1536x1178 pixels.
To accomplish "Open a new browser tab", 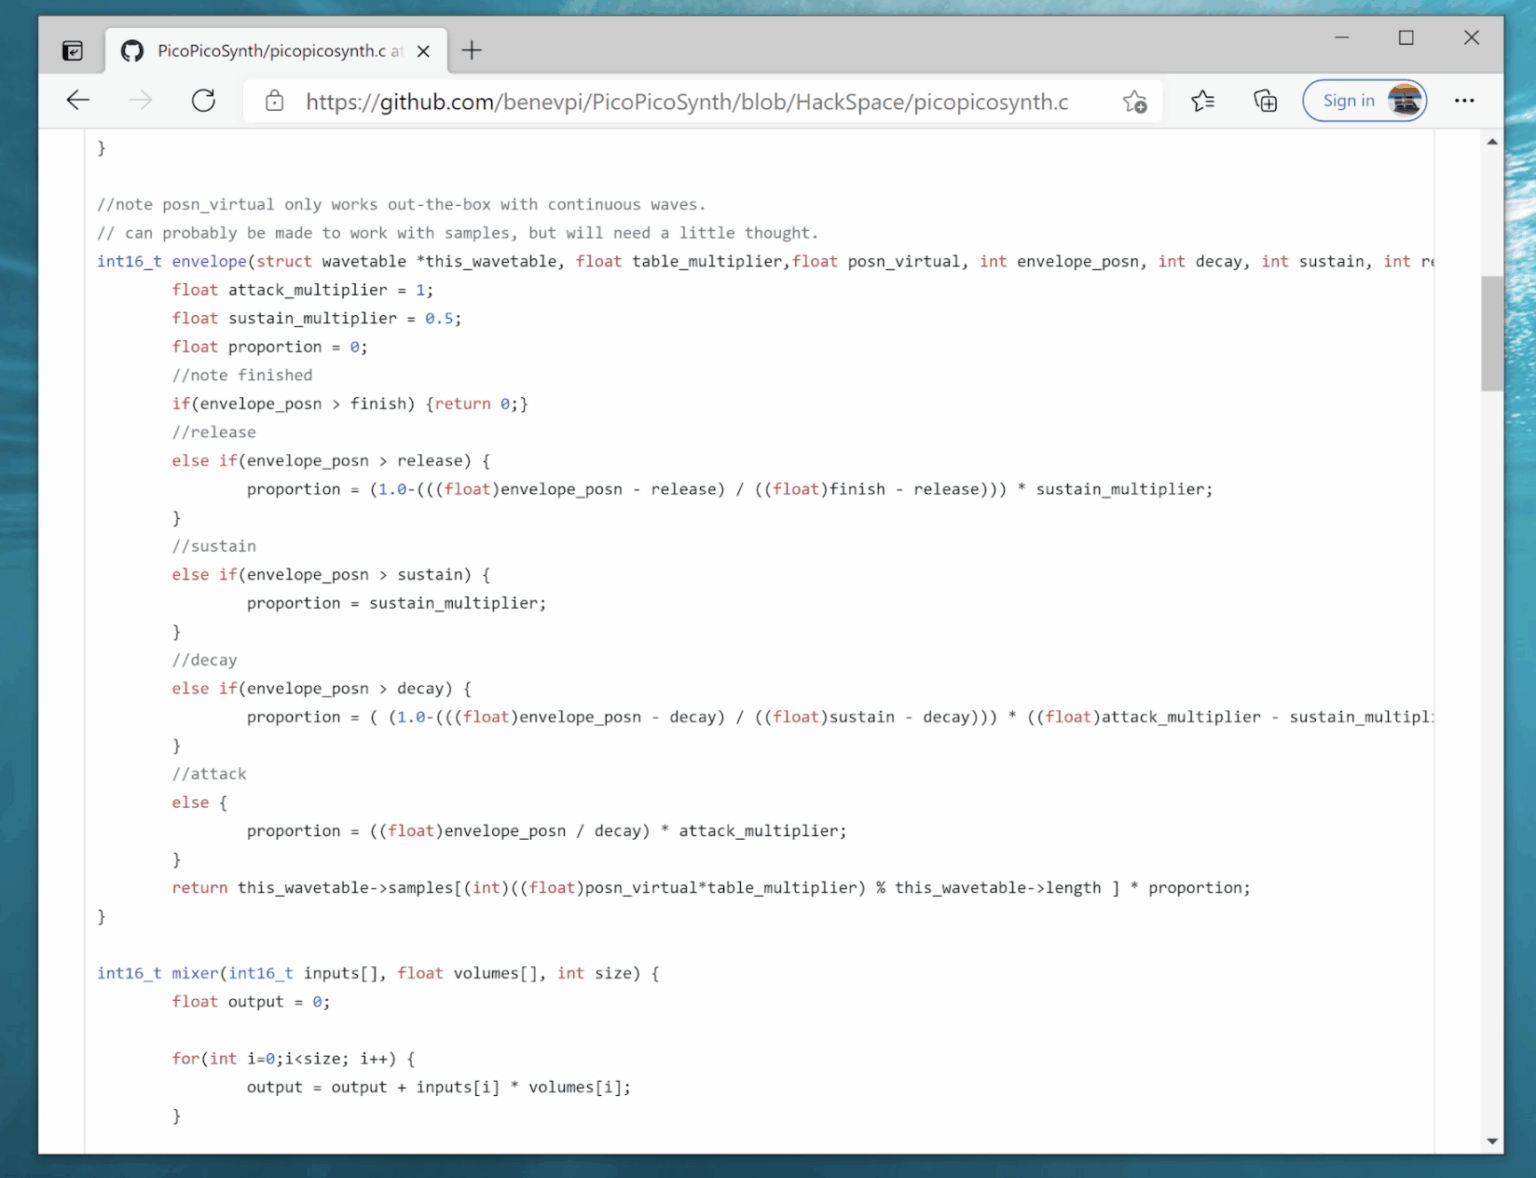I will [x=472, y=51].
